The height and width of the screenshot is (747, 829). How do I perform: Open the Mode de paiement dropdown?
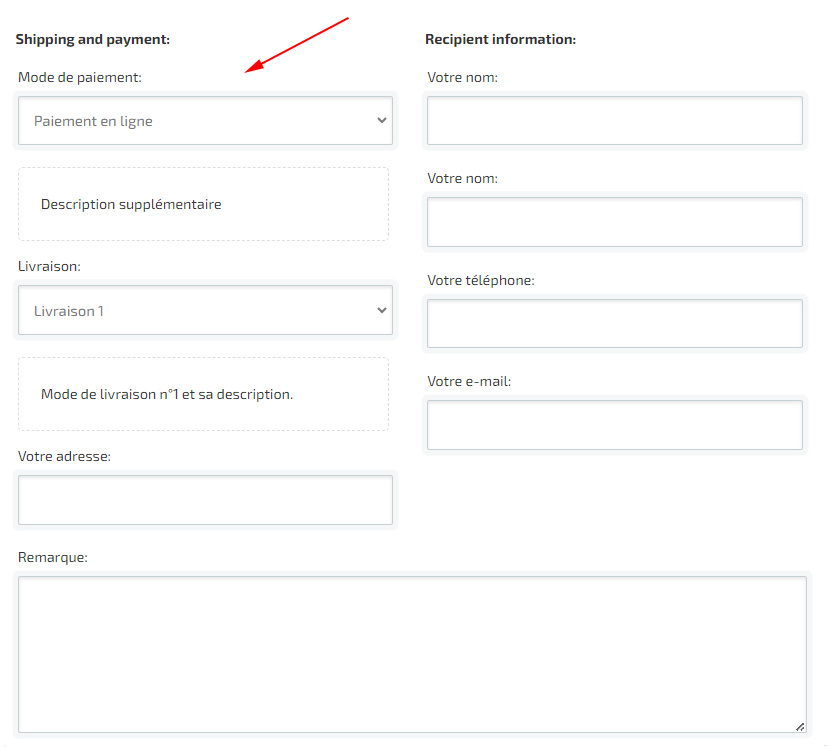[204, 121]
